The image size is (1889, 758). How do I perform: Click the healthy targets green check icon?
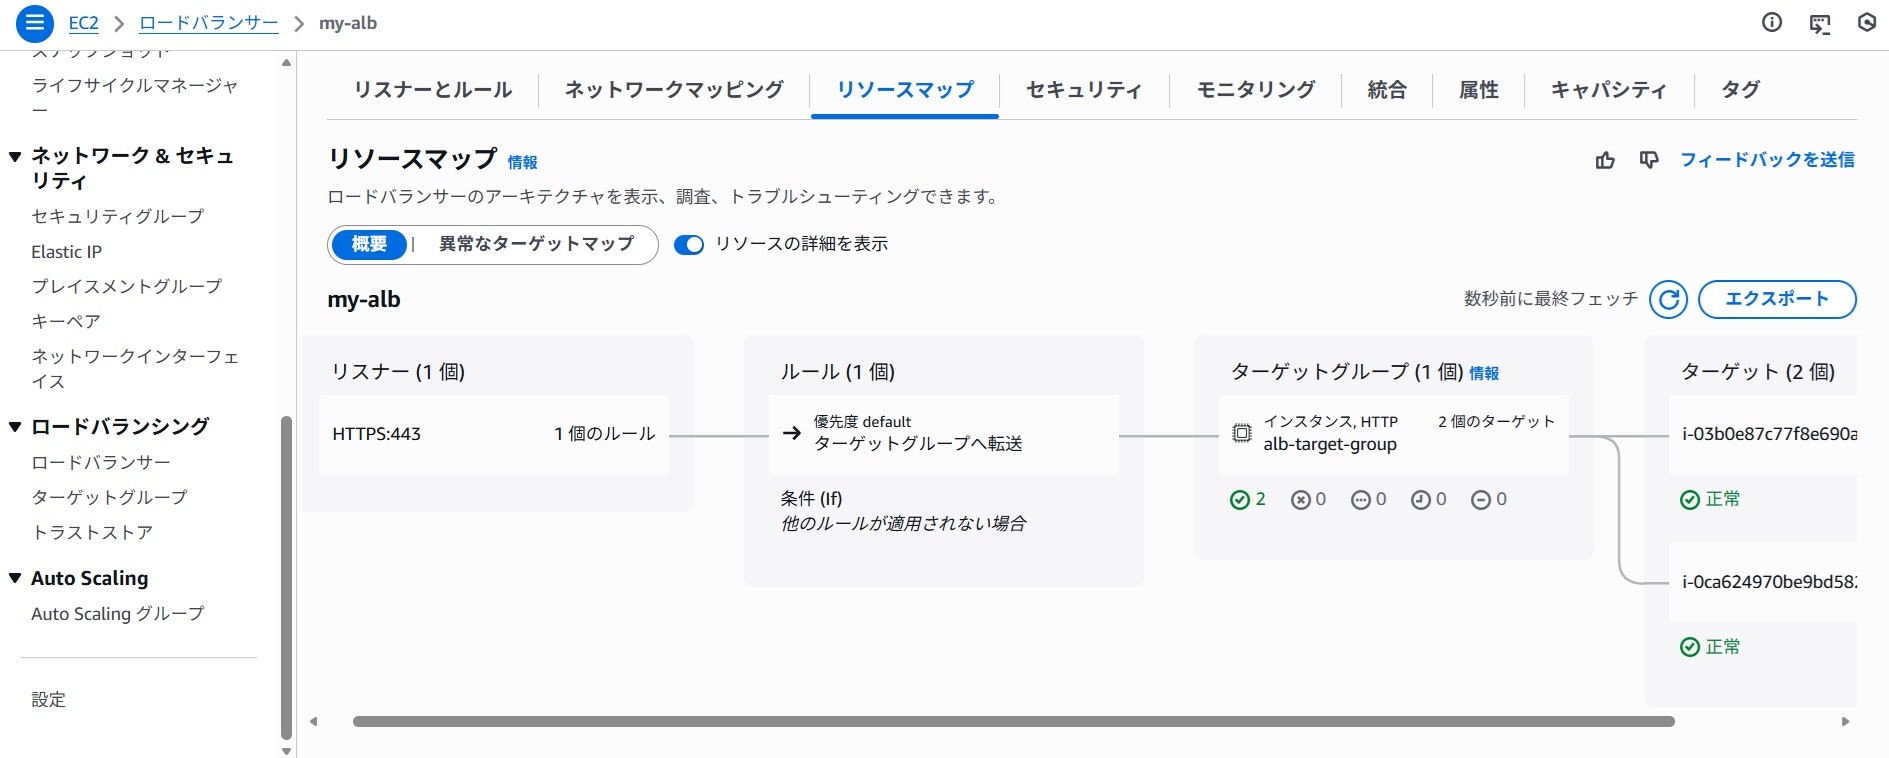pos(1240,499)
